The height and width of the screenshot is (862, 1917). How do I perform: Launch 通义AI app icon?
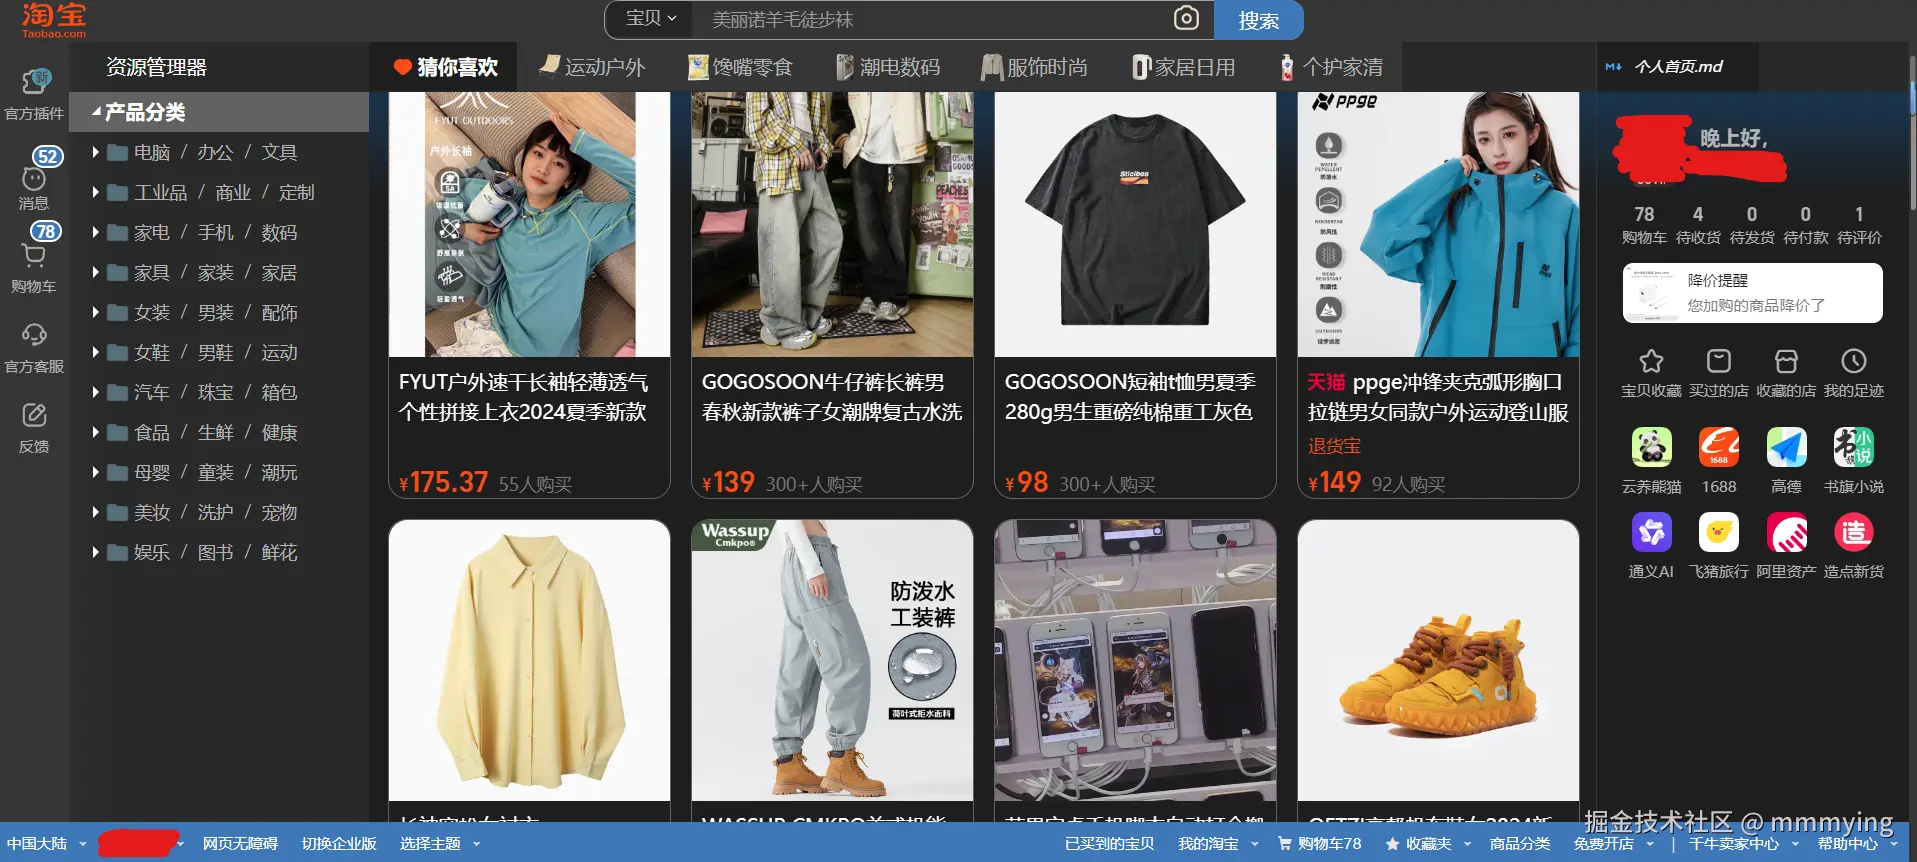point(1651,532)
